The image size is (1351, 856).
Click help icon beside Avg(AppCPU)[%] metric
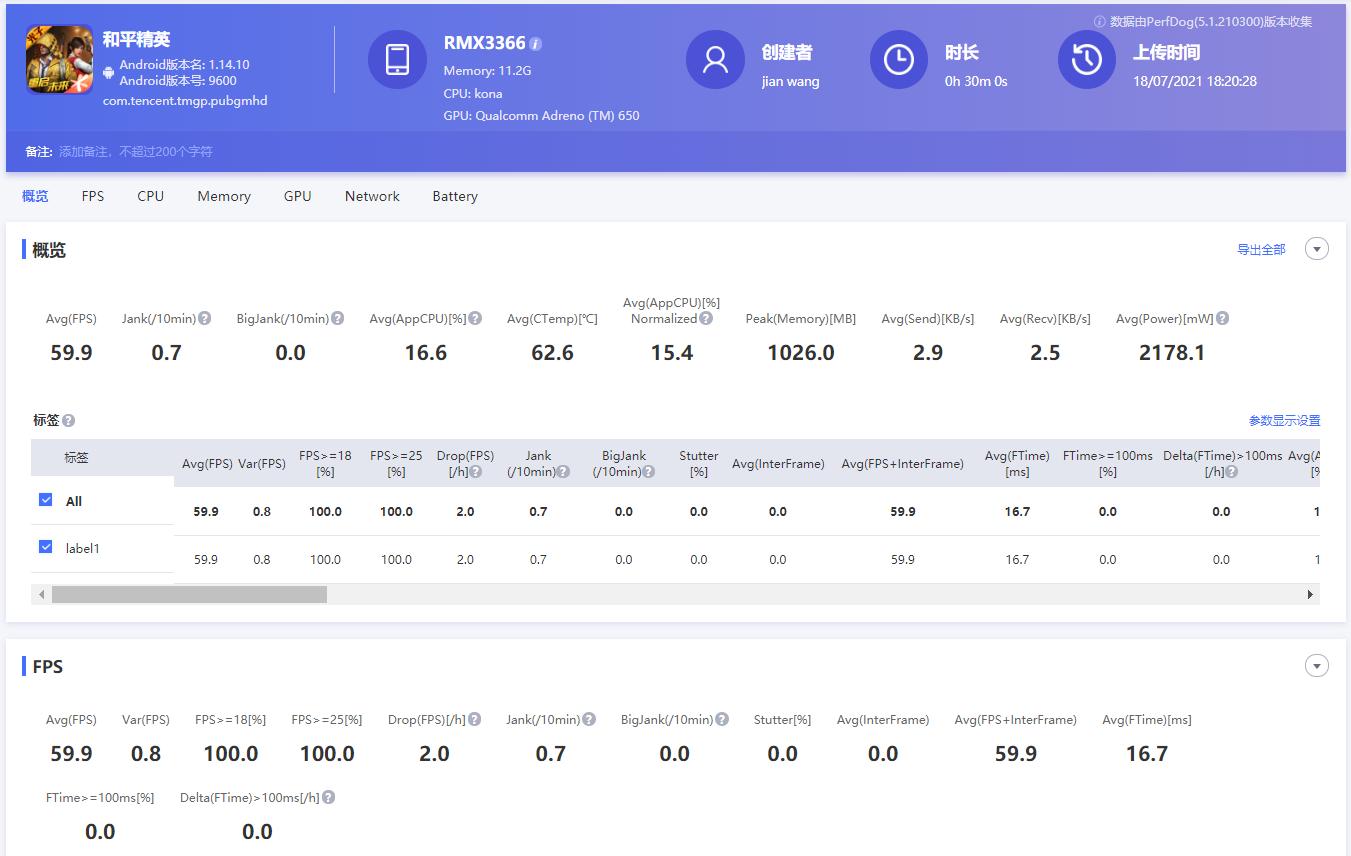click(476, 319)
